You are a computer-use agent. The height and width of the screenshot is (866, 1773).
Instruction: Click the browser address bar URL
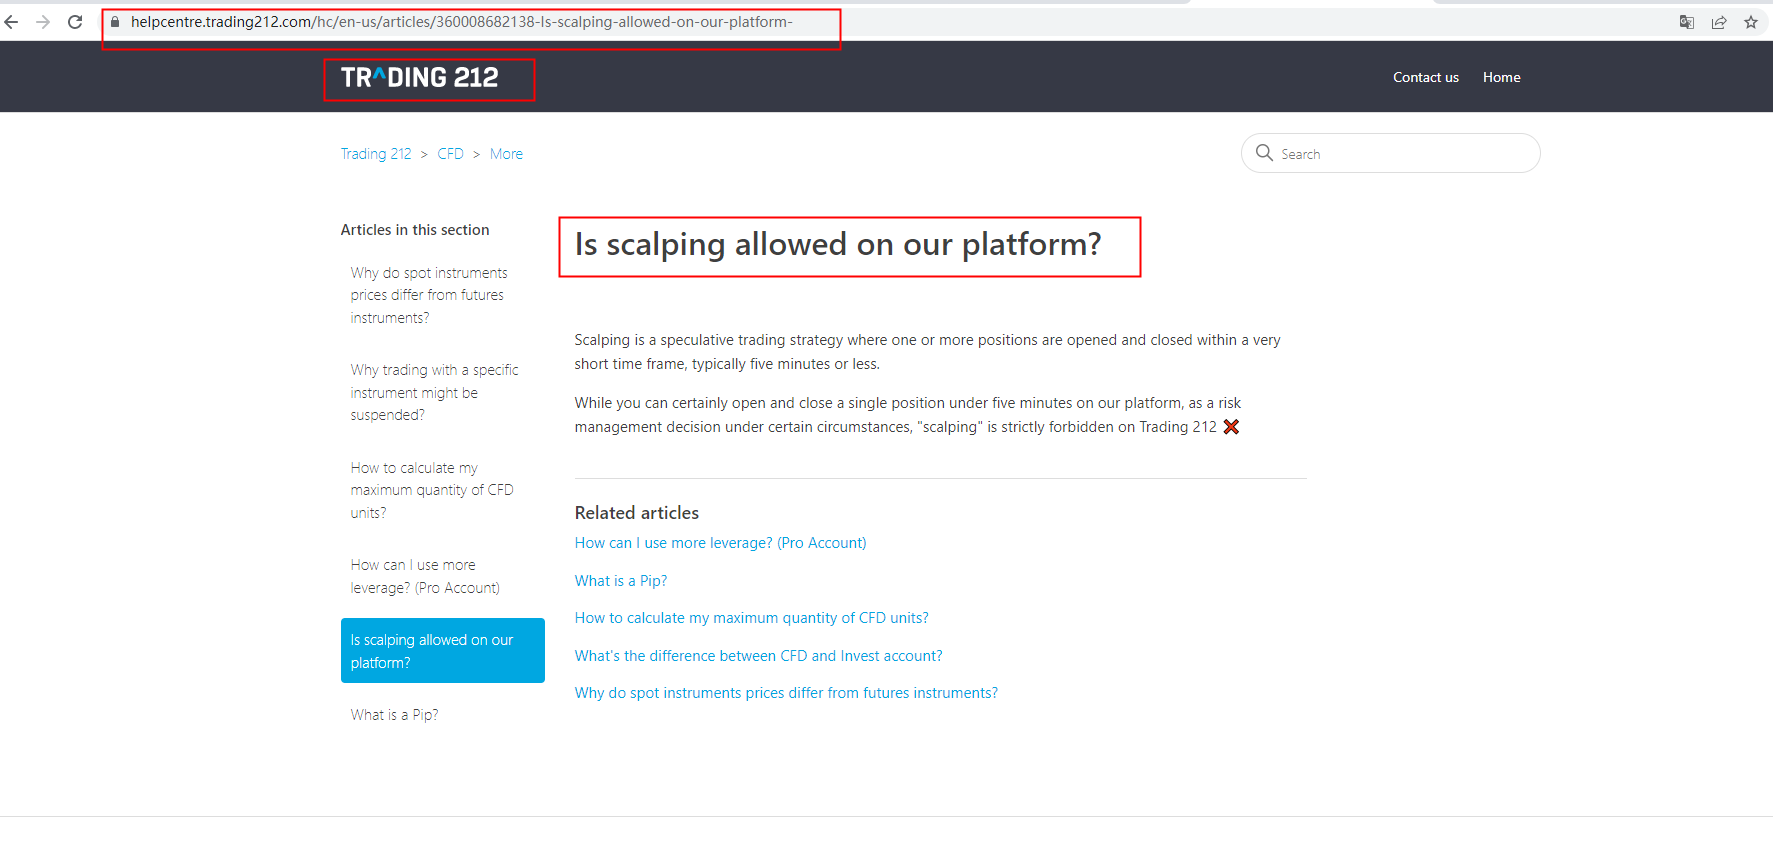coord(461,22)
